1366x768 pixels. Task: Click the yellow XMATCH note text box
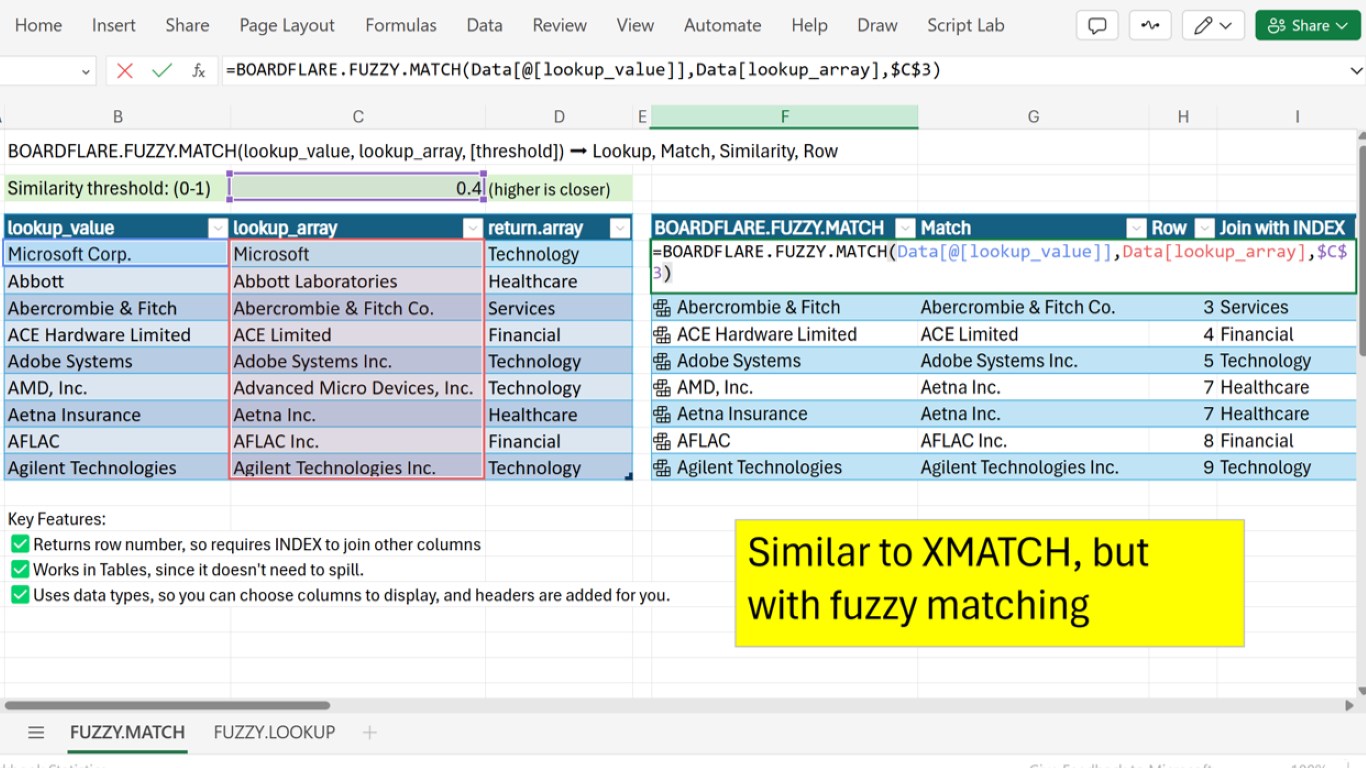click(x=989, y=582)
